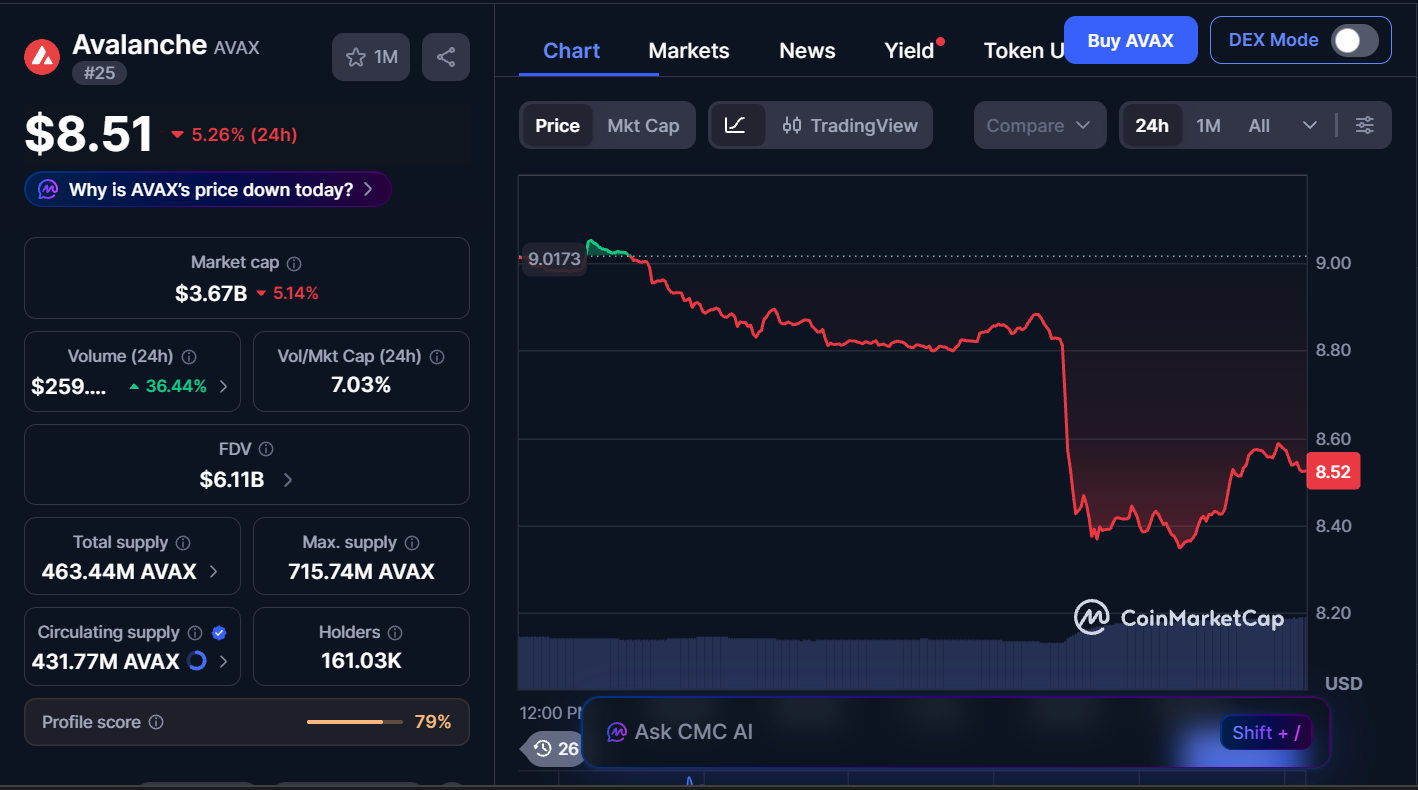Click the Buy AVAX button
Screen dimensions: 1418x790
(1130, 40)
